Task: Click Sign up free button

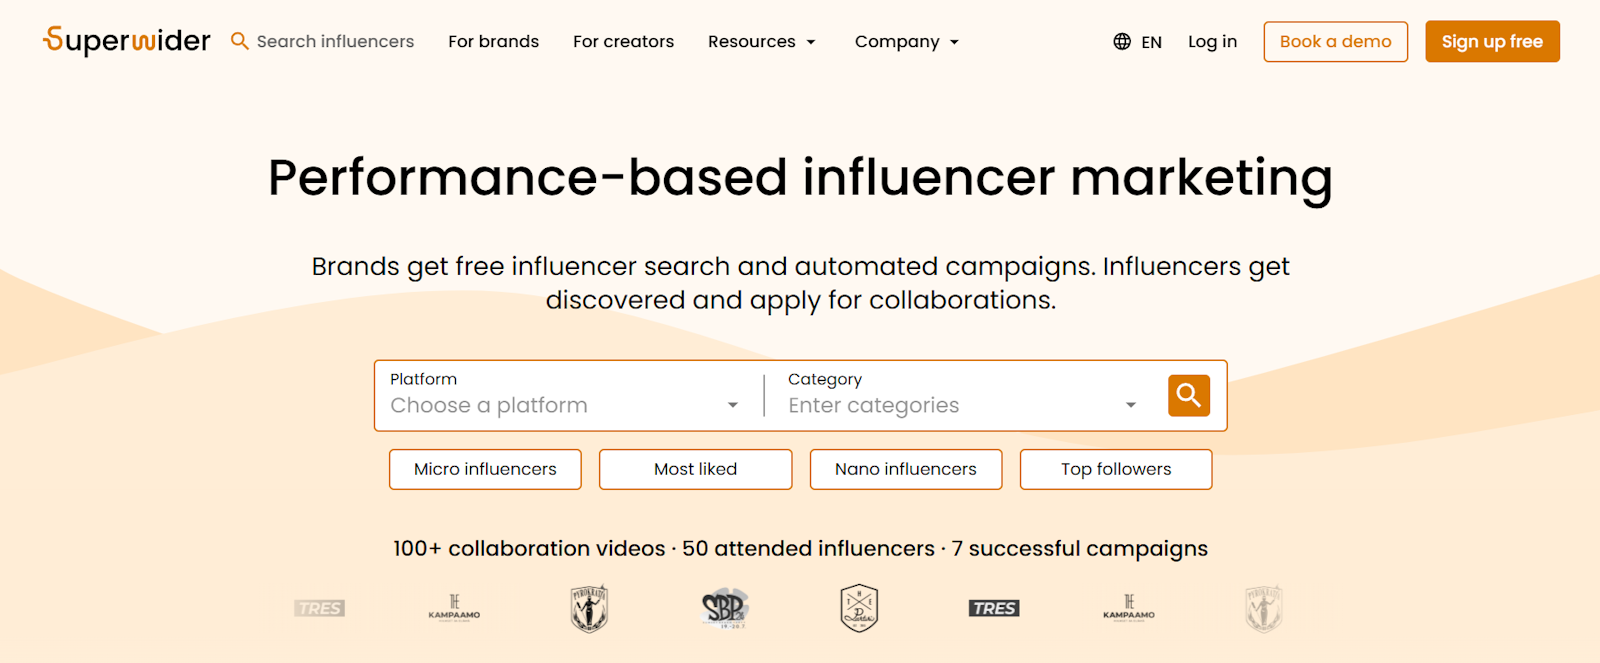Action: [x=1492, y=42]
